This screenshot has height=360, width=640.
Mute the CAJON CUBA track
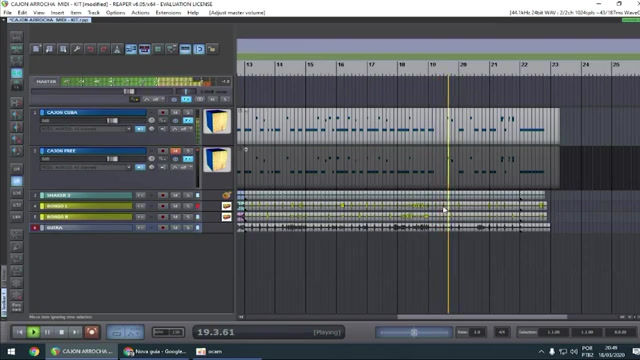click(176, 112)
